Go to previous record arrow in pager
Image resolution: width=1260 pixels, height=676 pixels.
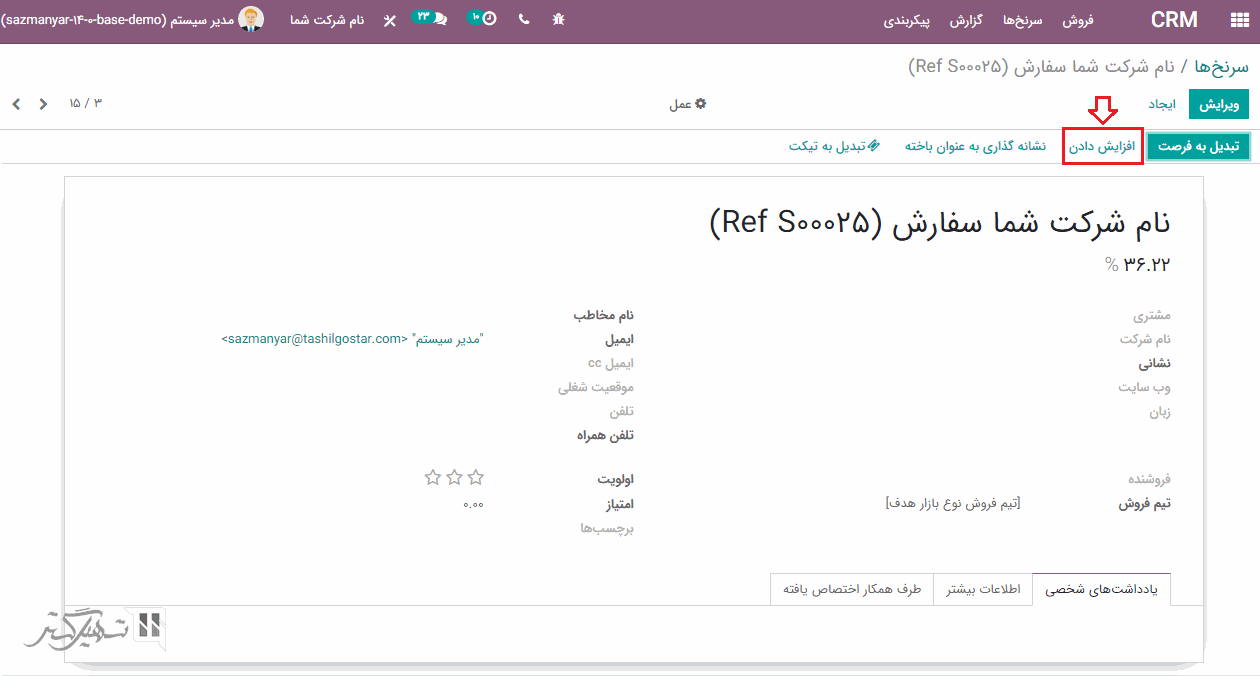tap(43, 103)
